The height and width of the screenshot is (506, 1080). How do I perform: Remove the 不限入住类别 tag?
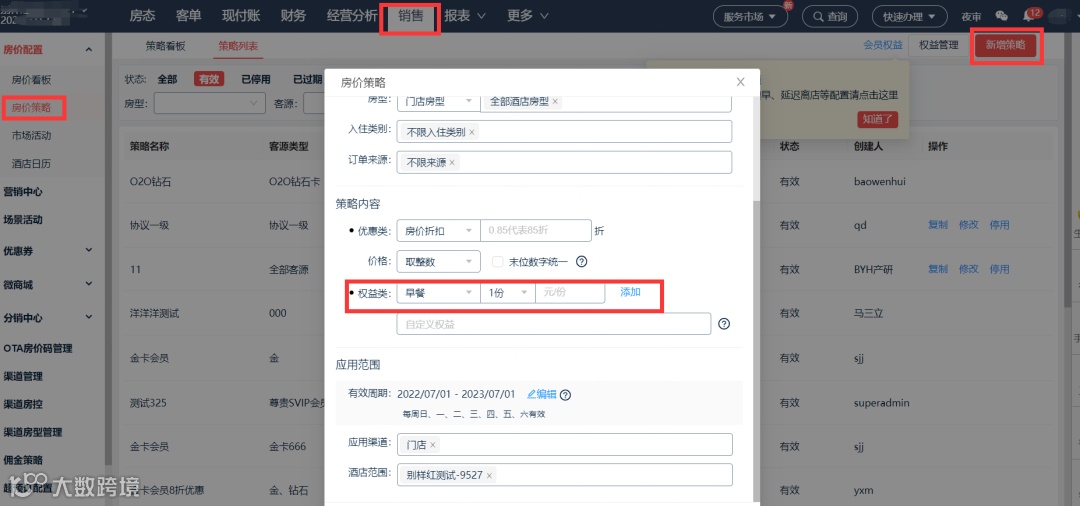click(472, 132)
